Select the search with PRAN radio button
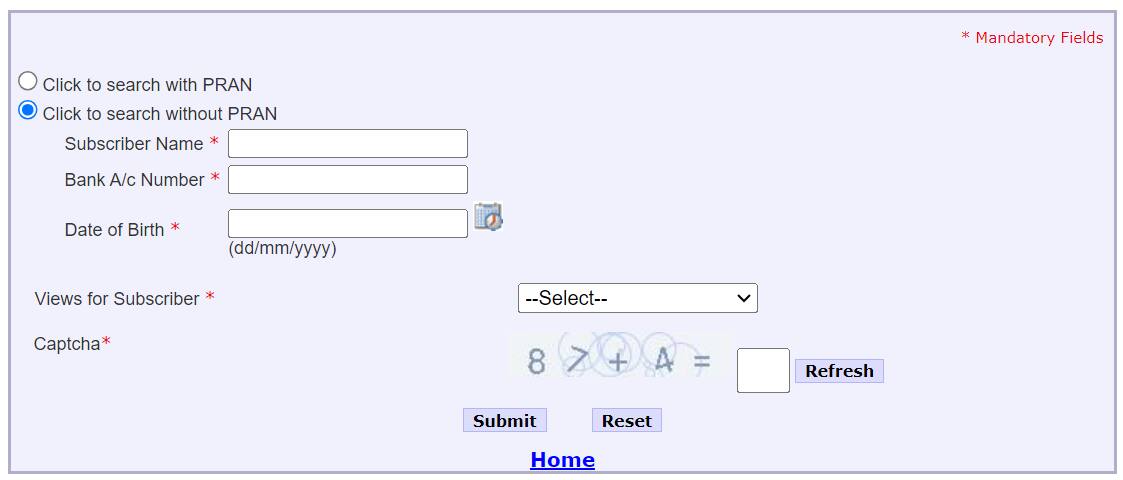 28,82
